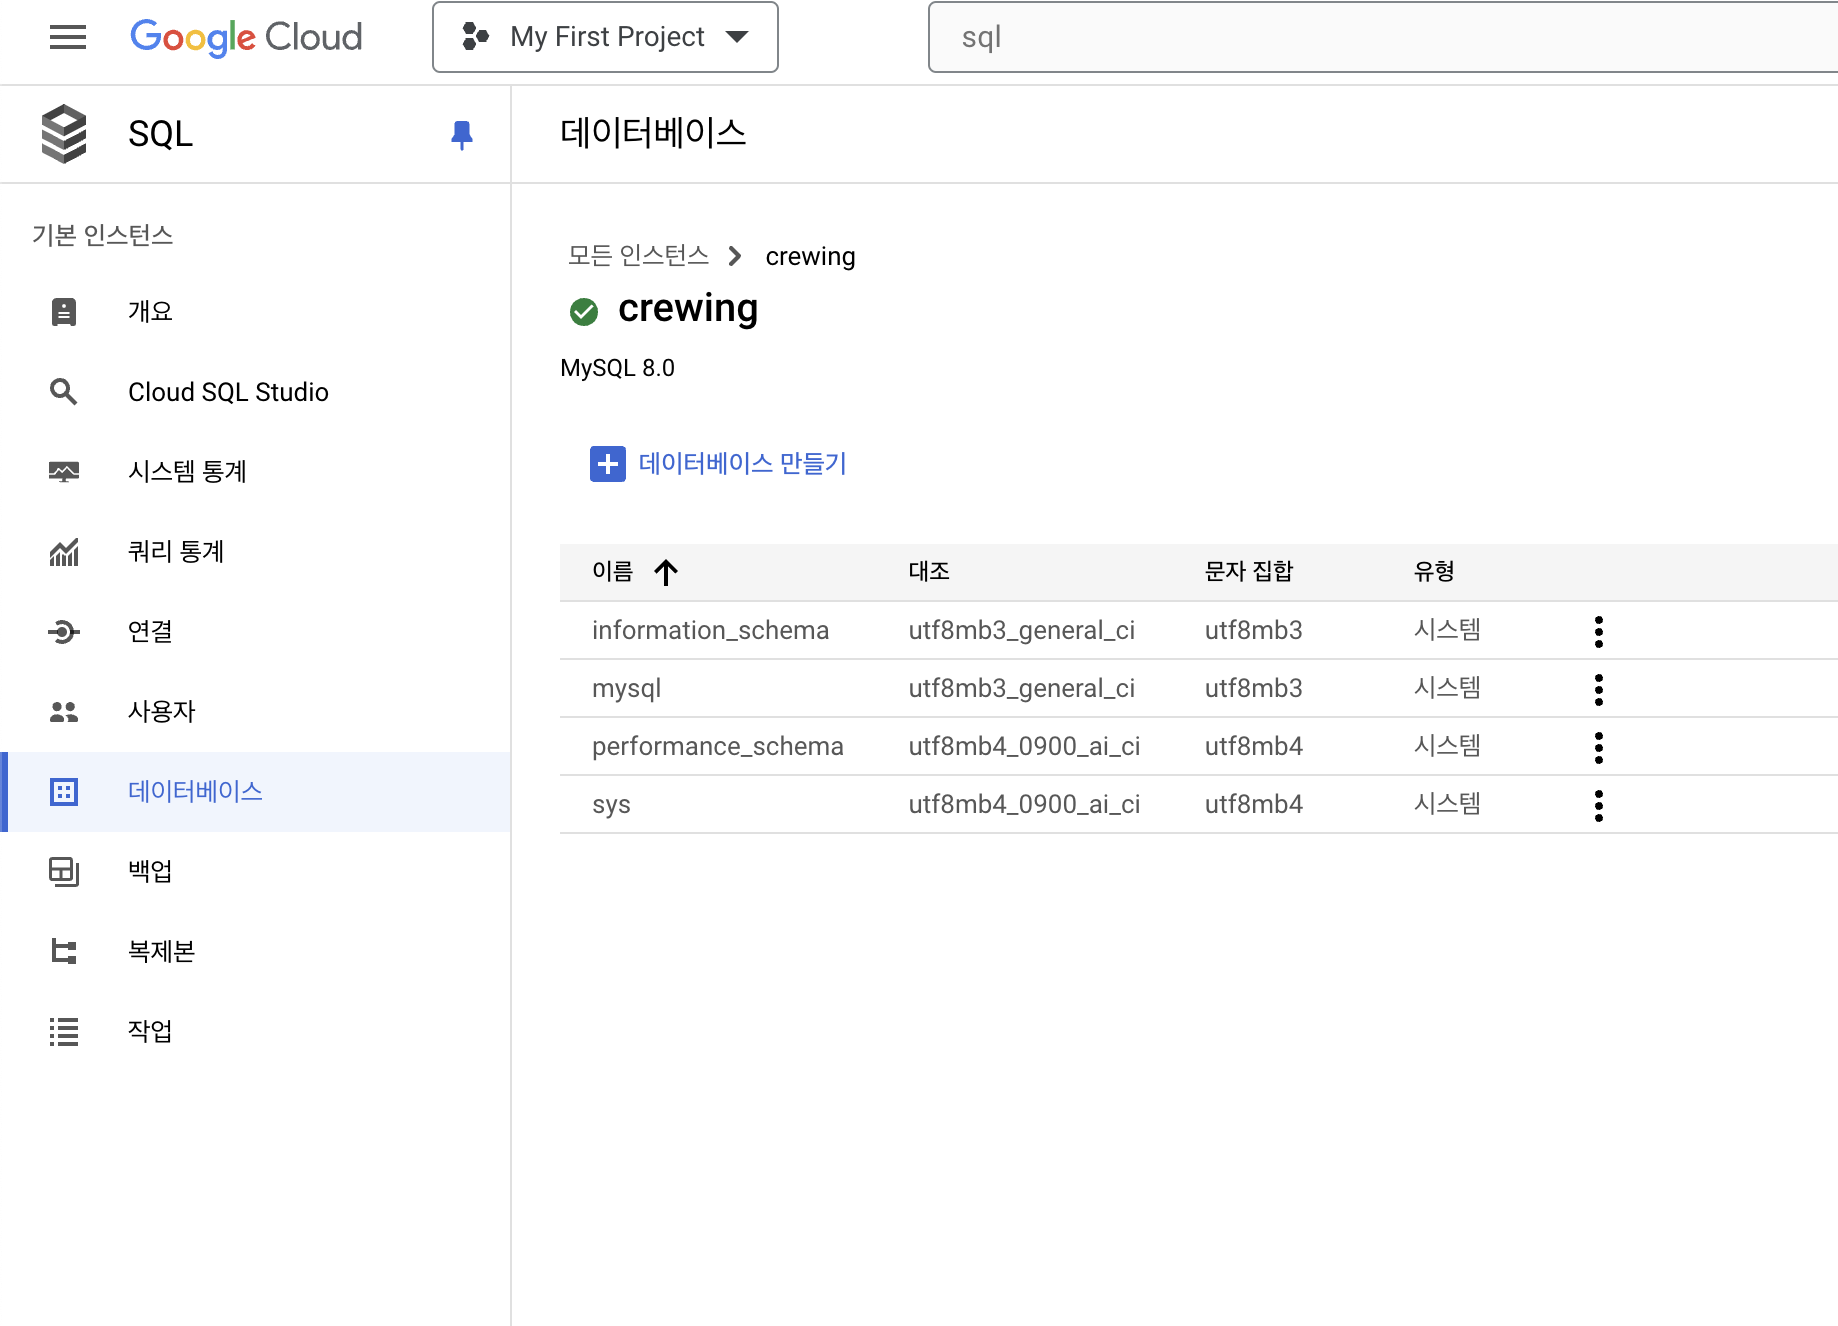Click utf8mb3_general_ci in the mysql row
This screenshot has width=1838, height=1326.
click(x=1022, y=688)
